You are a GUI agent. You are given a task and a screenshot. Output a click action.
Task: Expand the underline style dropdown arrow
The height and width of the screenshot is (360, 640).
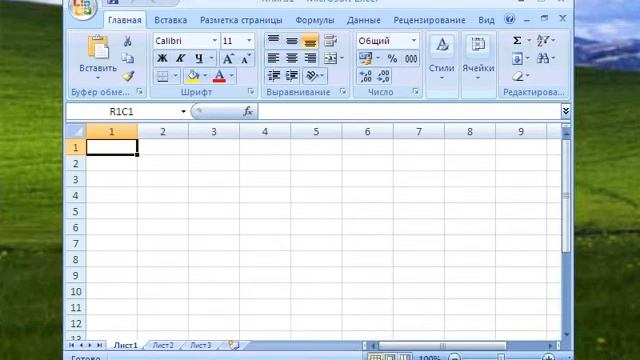point(211,58)
